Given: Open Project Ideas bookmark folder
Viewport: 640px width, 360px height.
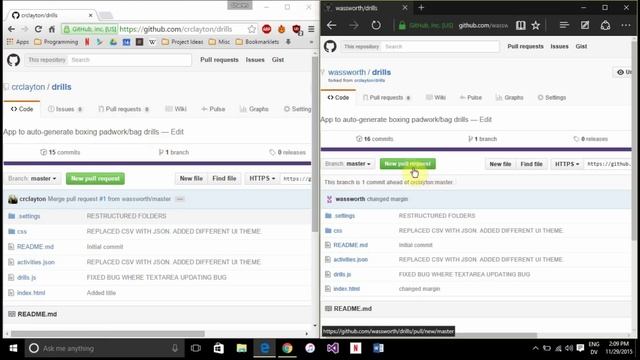Looking at the screenshot, I should (182, 42).
